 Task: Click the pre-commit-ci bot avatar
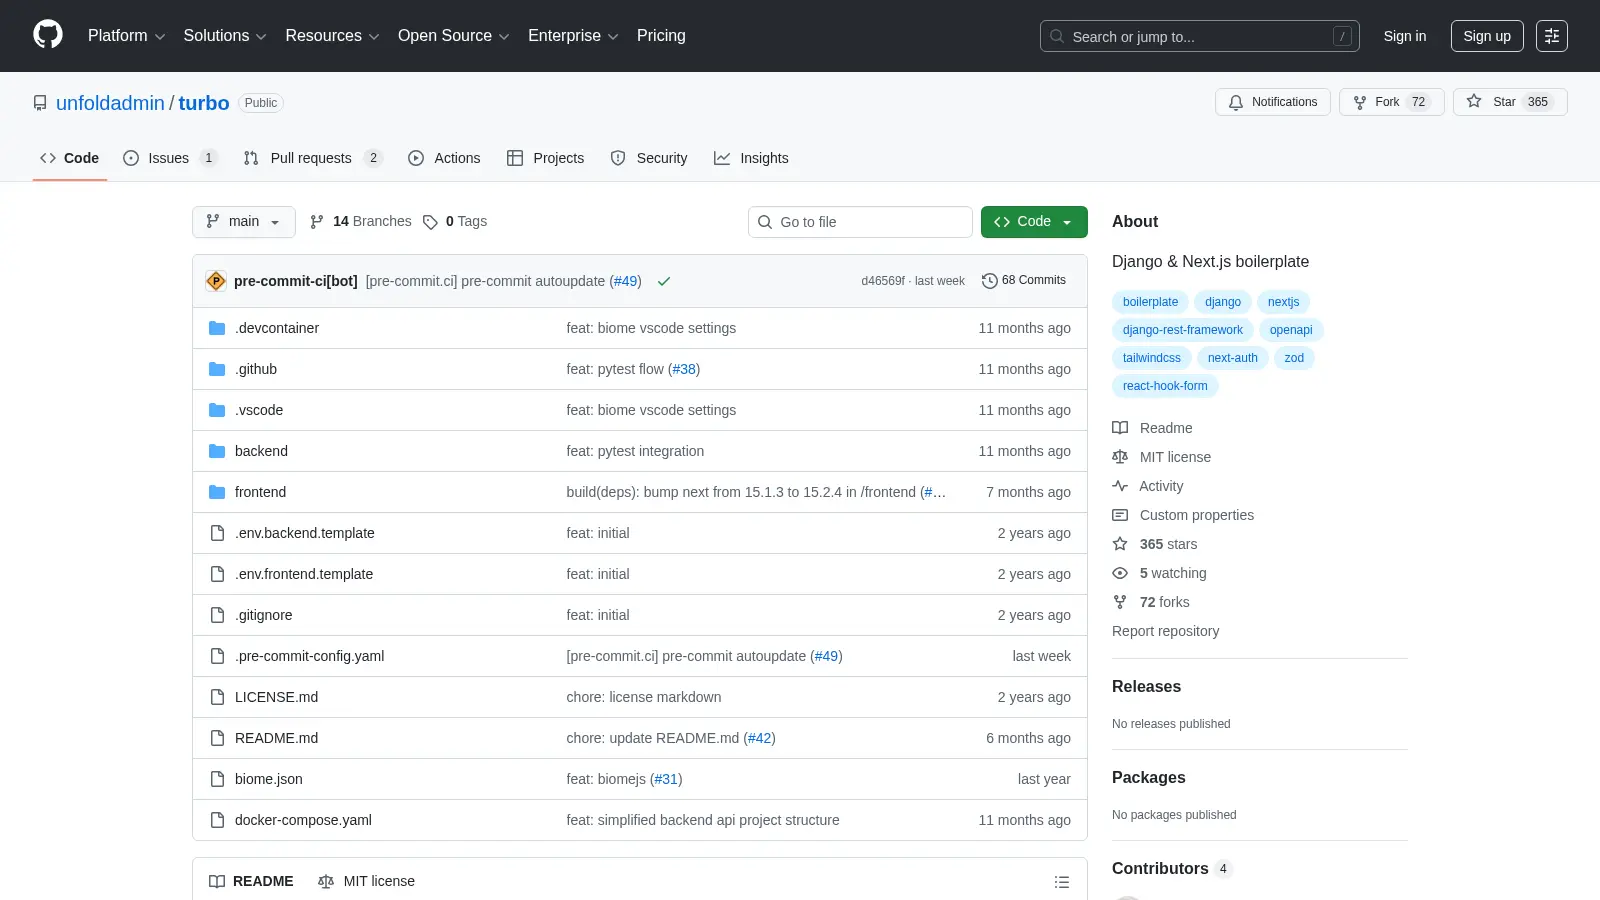(216, 281)
